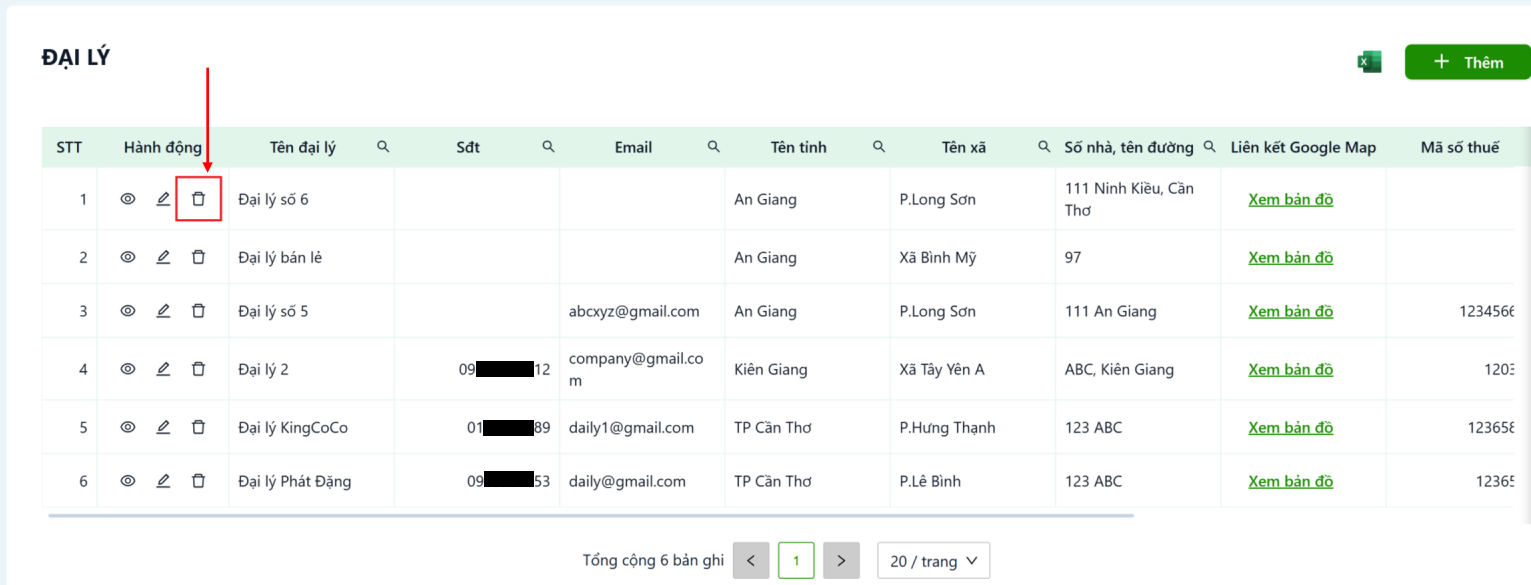Open Xem bản đồ for Đại lý số 6
Screen dimensions: 1531x585
[x=1290, y=199]
